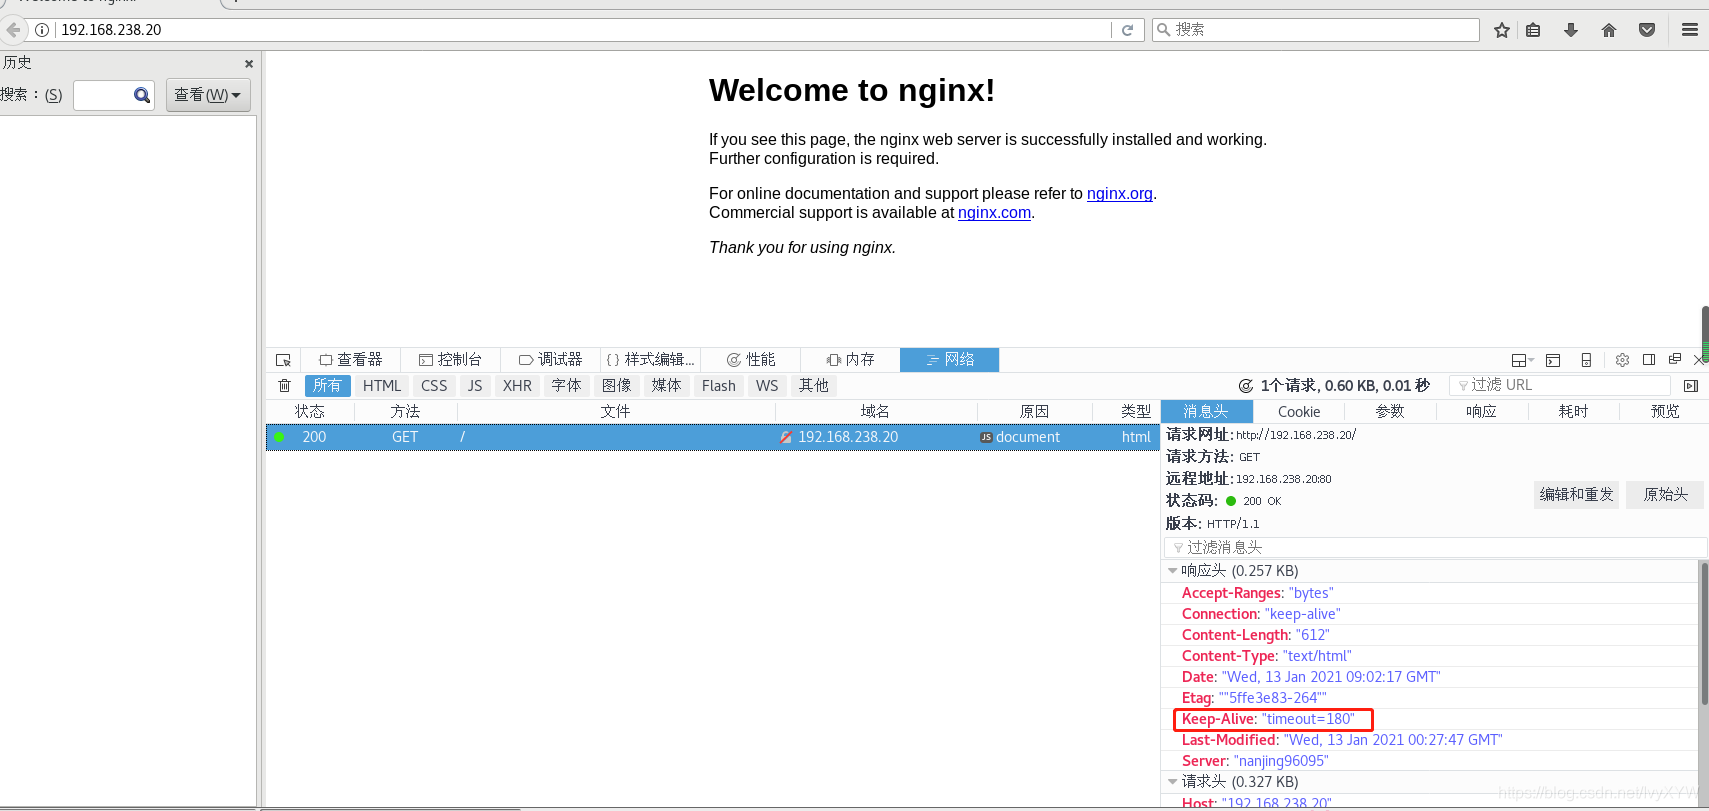Bookmark this page with the star icon
The height and width of the screenshot is (811, 1709).
click(1501, 30)
